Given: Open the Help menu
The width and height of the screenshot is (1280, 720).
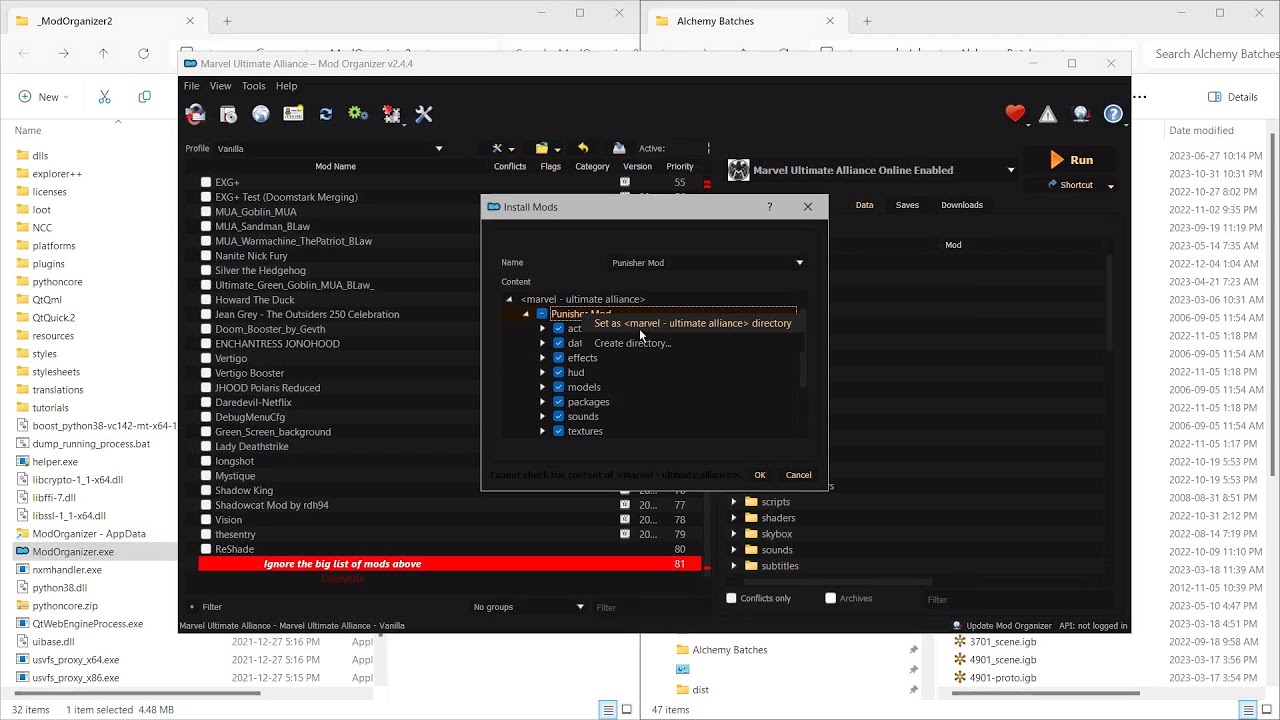Looking at the screenshot, I should click(x=286, y=86).
